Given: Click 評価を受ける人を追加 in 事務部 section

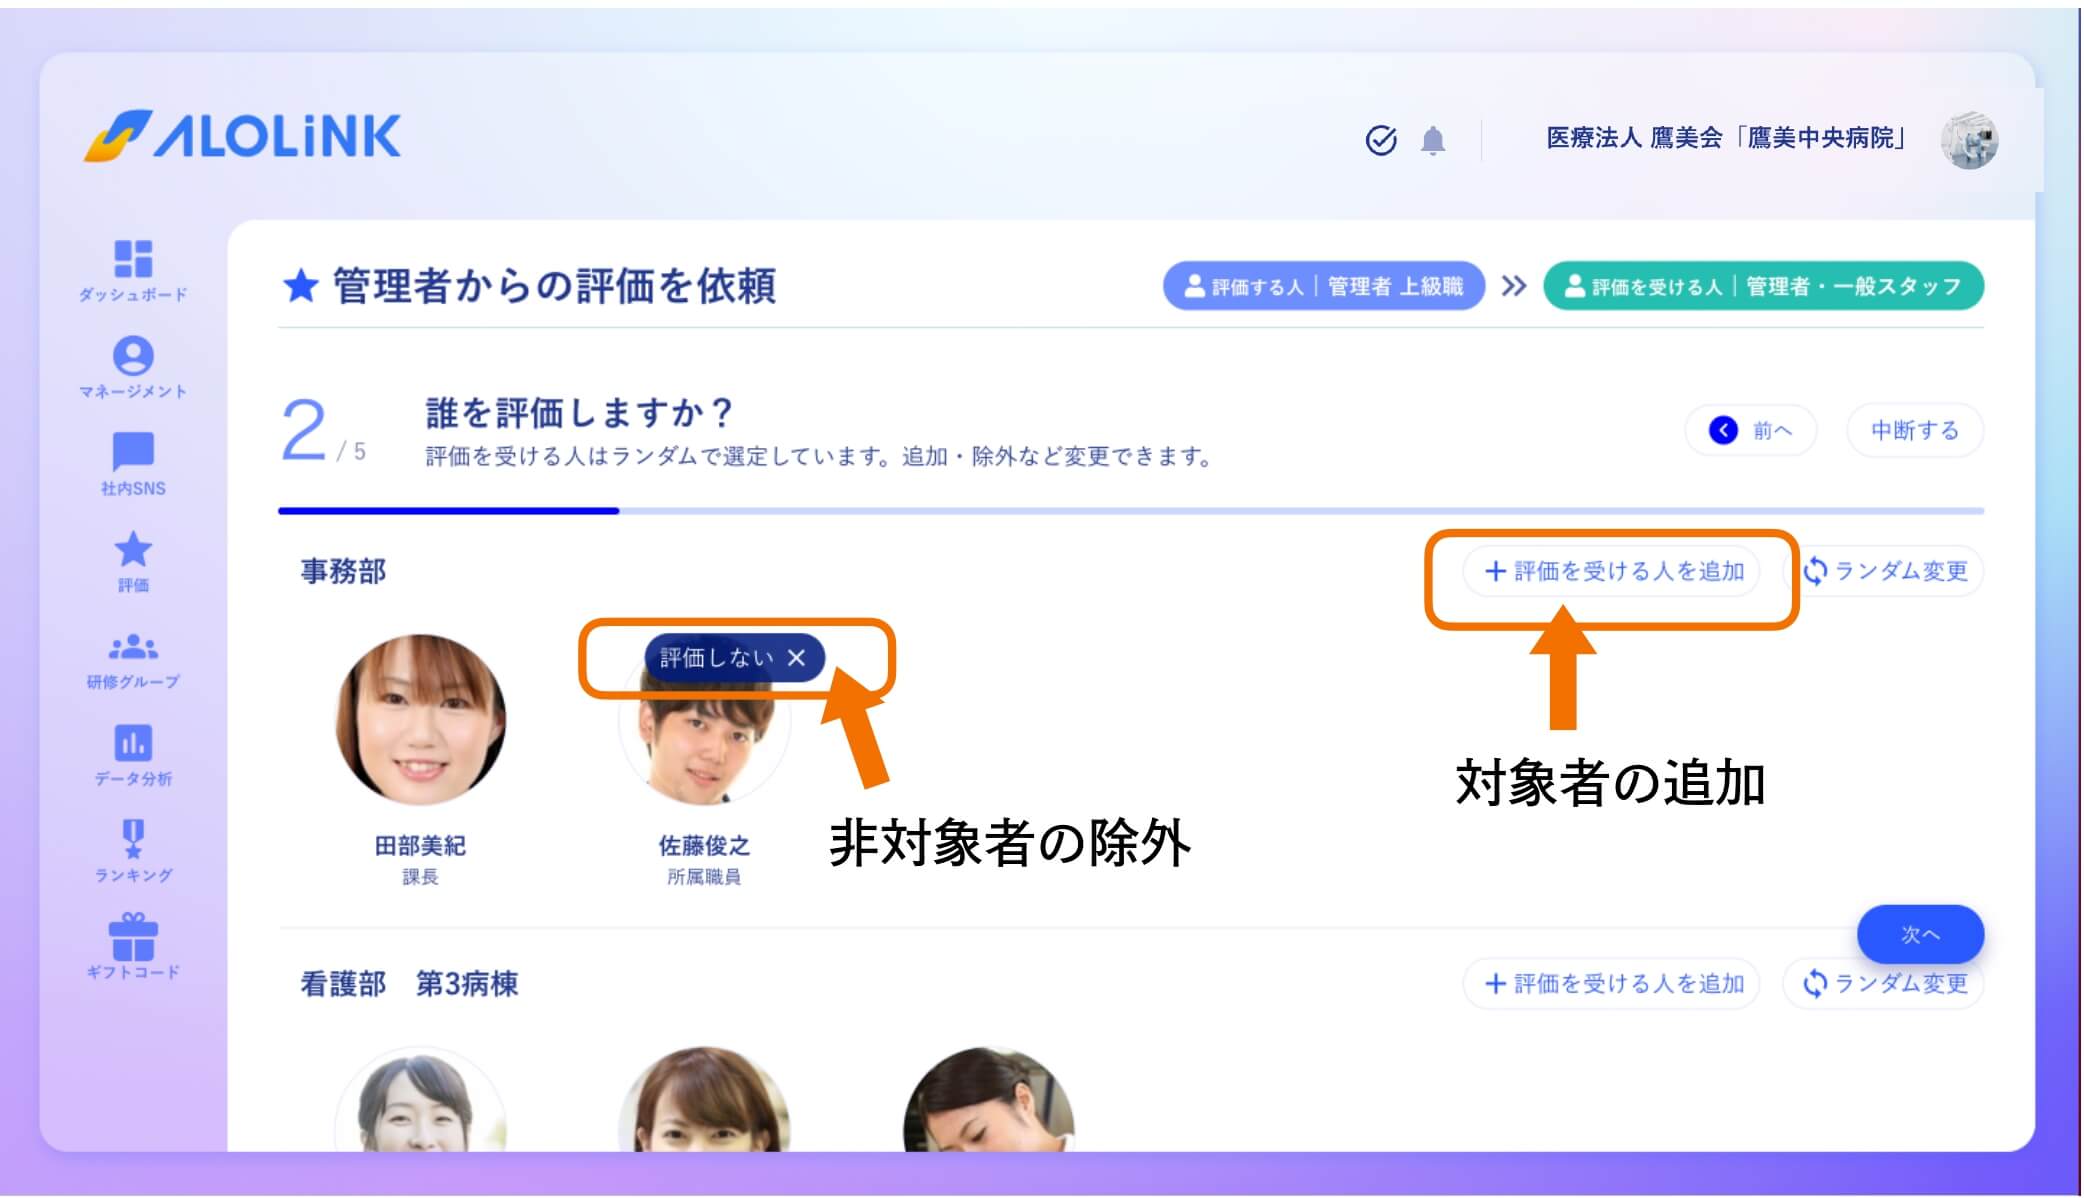Looking at the screenshot, I should click(x=1612, y=571).
